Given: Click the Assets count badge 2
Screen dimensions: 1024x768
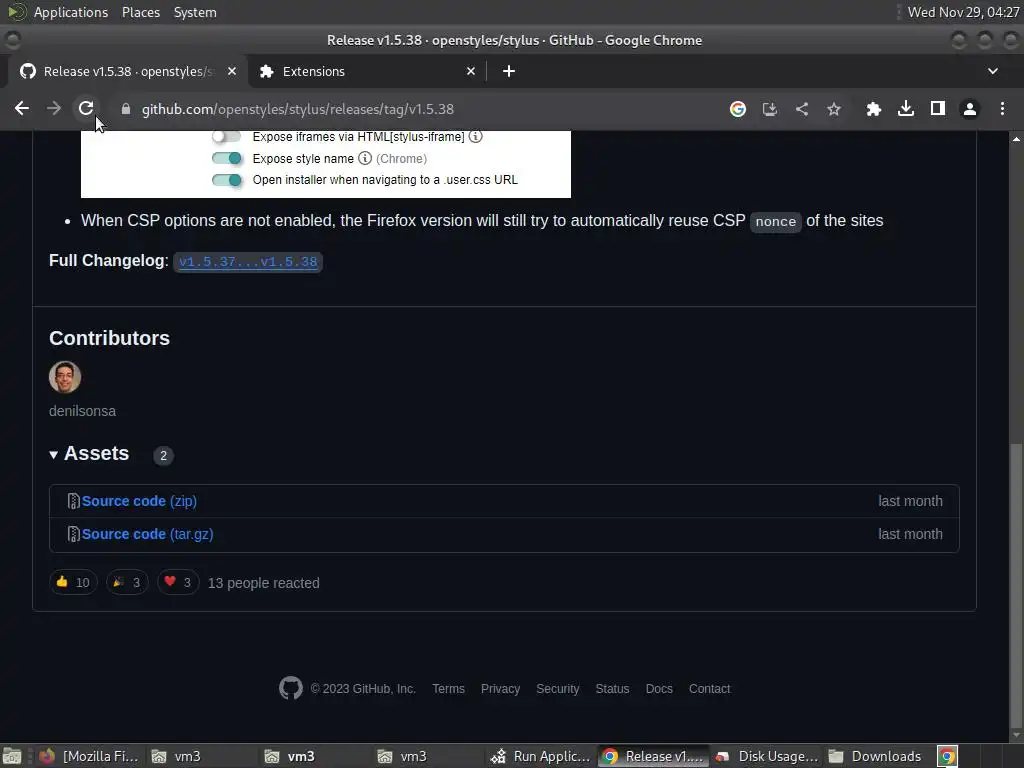Looking at the screenshot, I should 163,455.
